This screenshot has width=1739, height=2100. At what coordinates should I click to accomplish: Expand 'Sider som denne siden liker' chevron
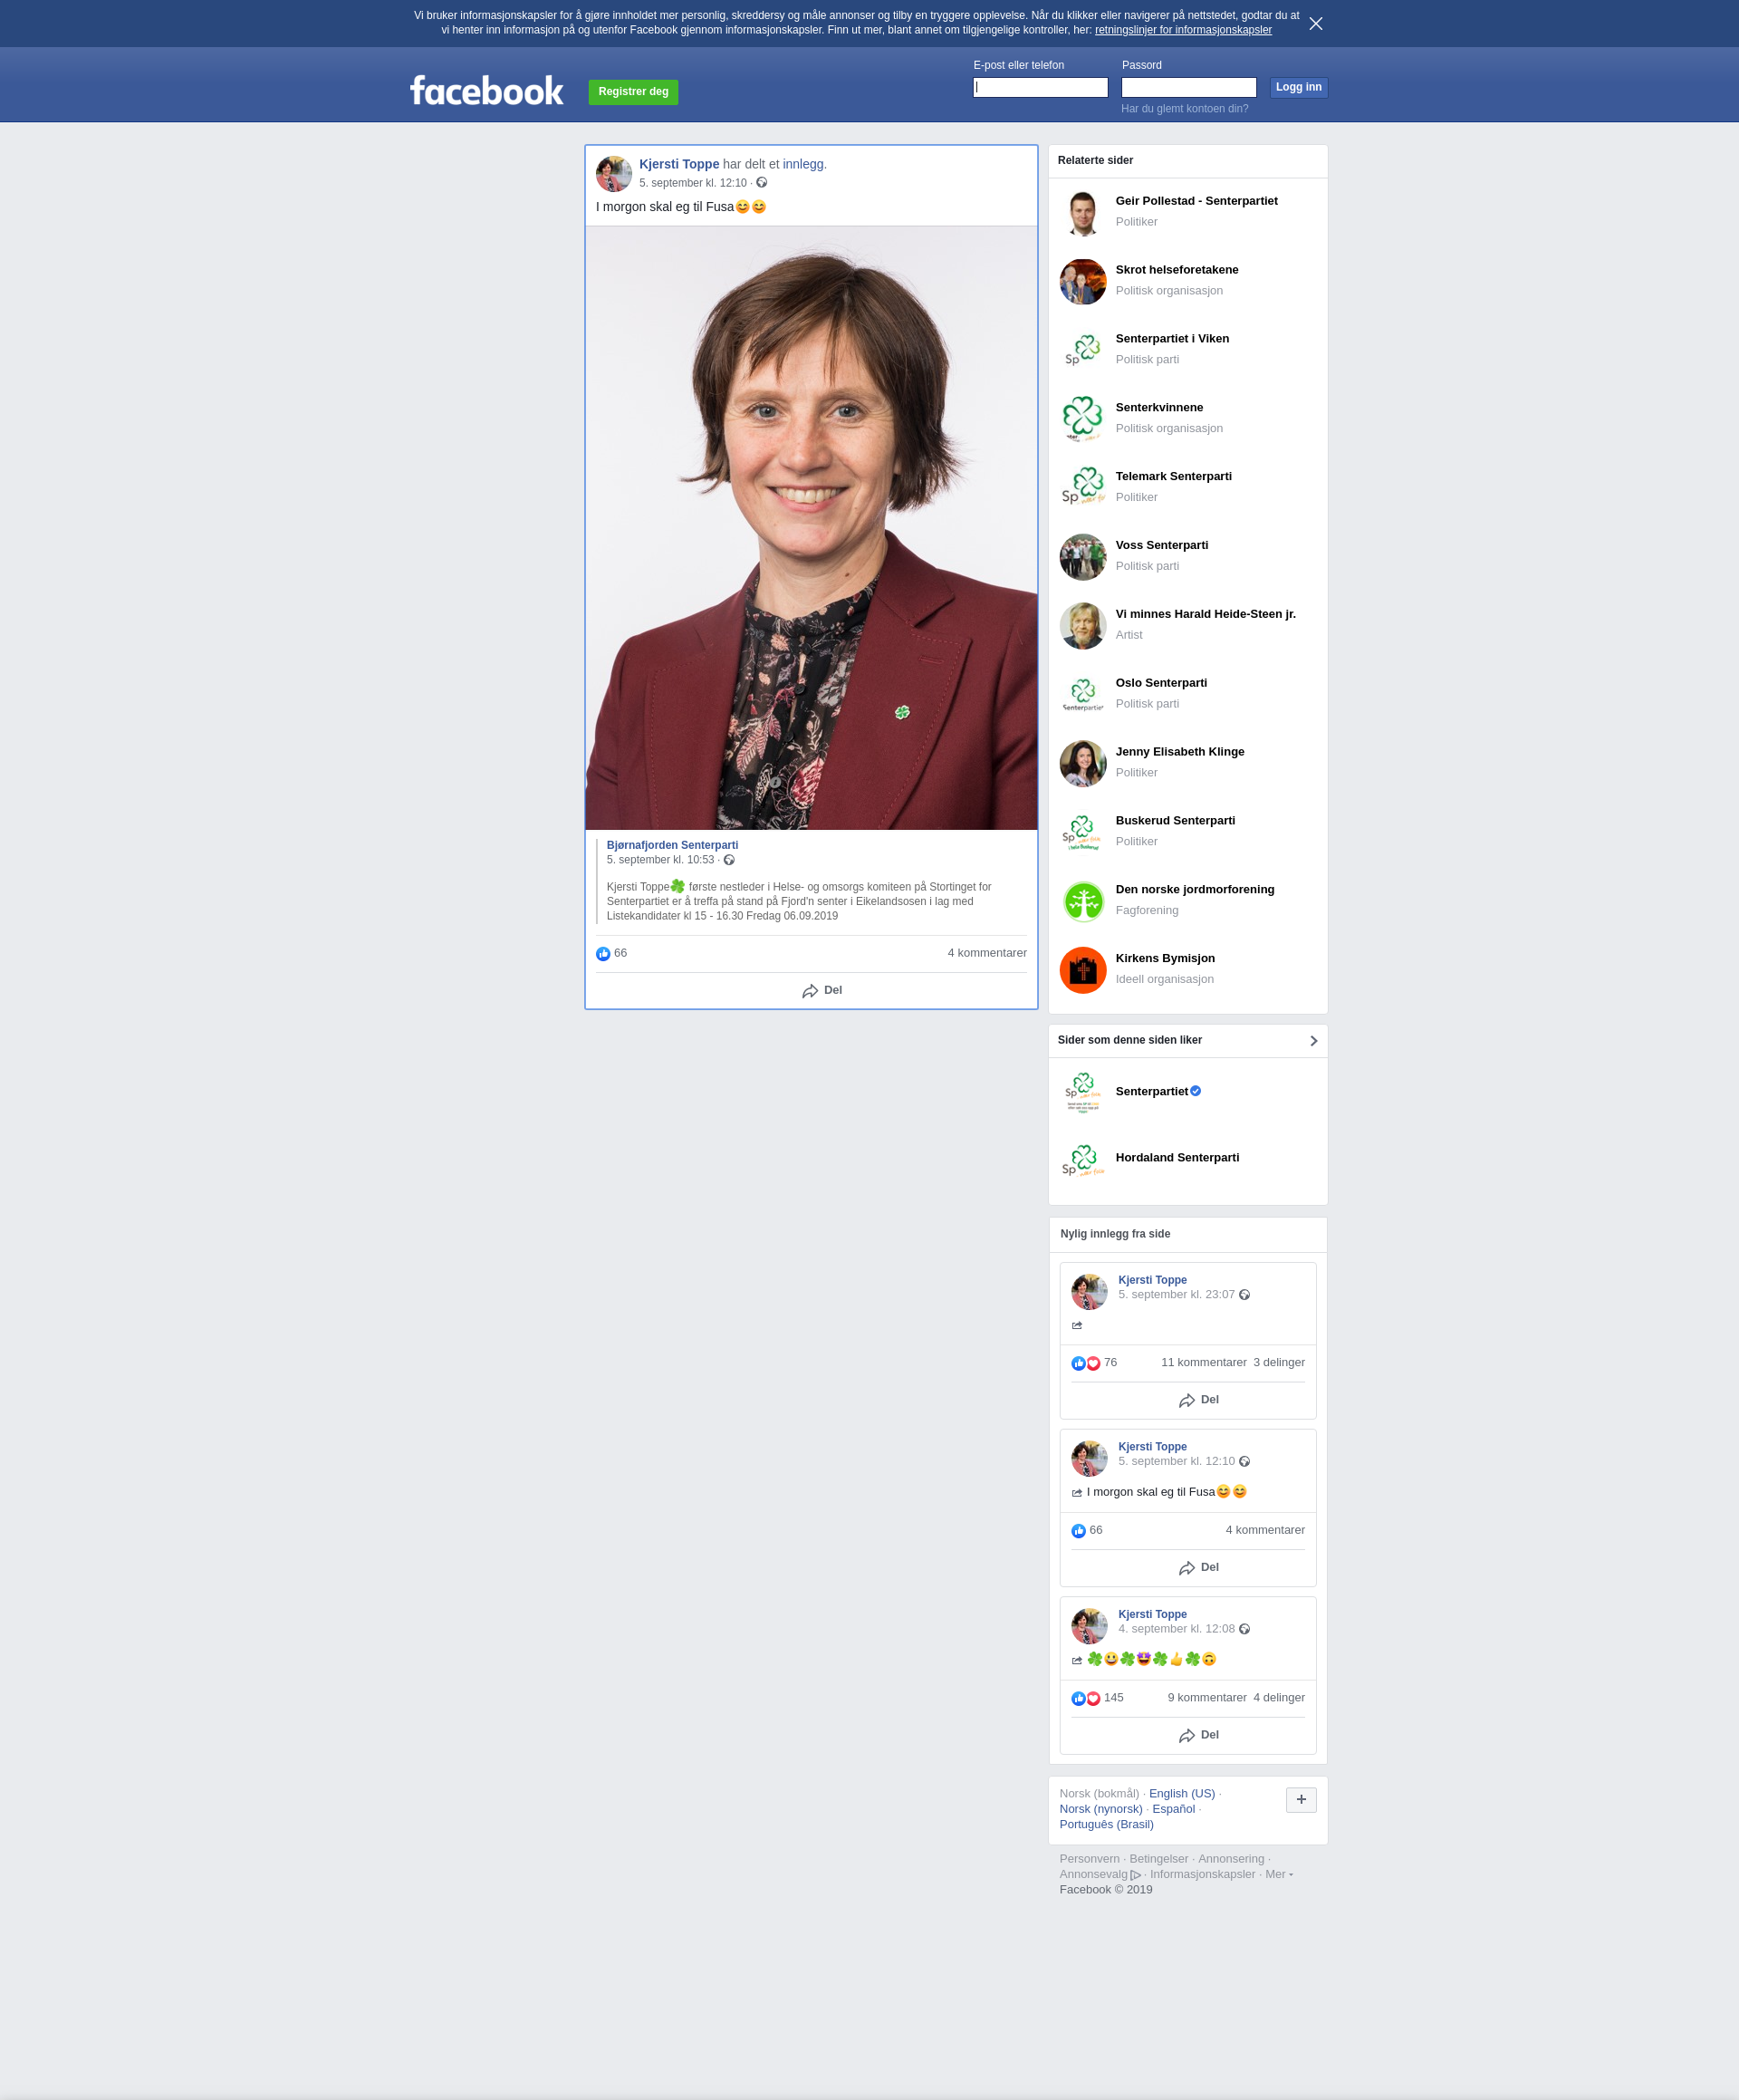pyautogui.click(x=1313, y=1041)
